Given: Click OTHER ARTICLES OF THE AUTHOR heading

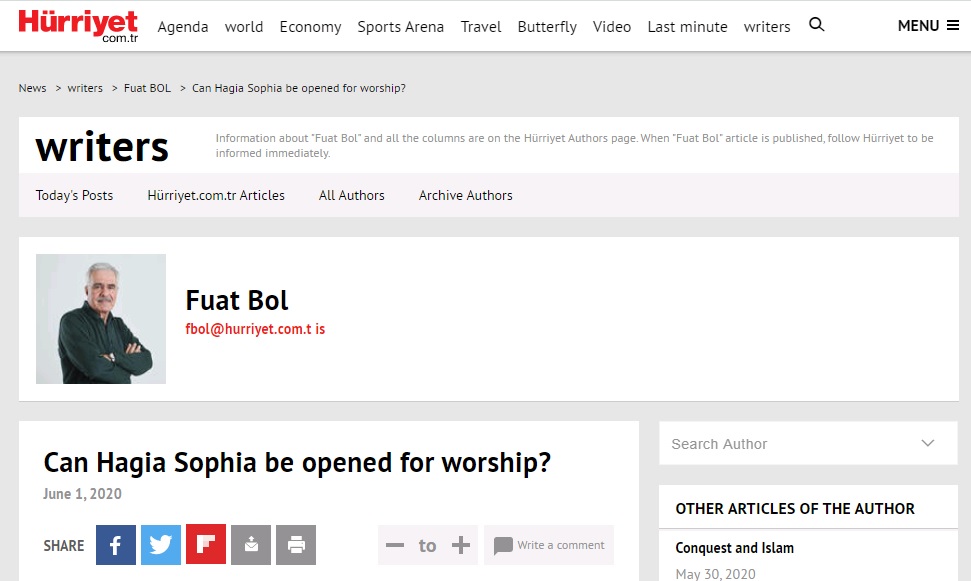Looking at the screenshot, I should (x=795, y=509).
